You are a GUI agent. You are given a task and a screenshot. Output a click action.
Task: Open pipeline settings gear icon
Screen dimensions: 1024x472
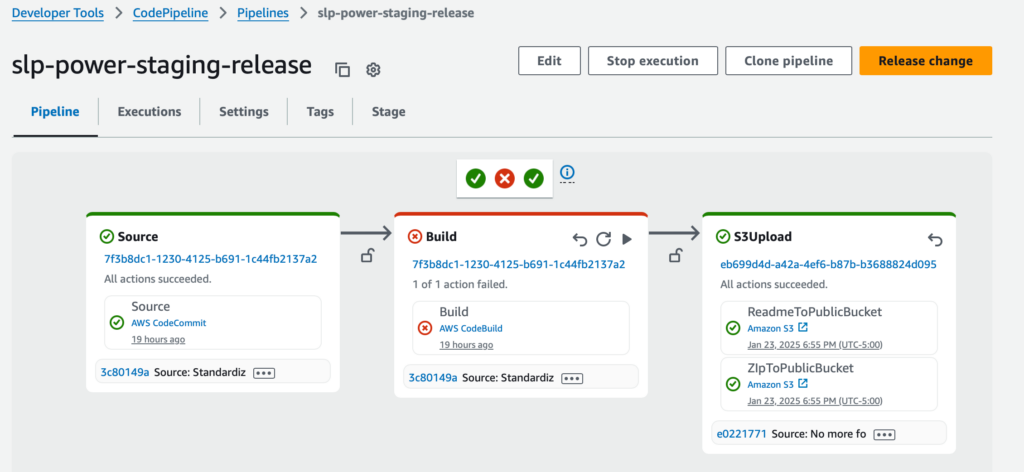tap(373, 70)
